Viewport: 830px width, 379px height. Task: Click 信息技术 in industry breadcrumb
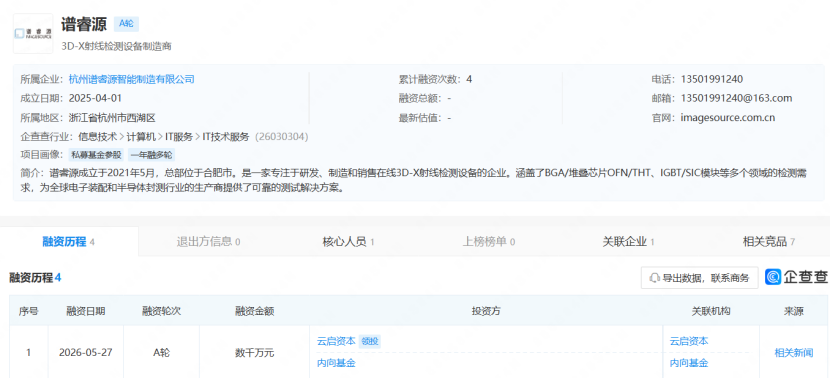pyautogui.click(x=97, y=137)
